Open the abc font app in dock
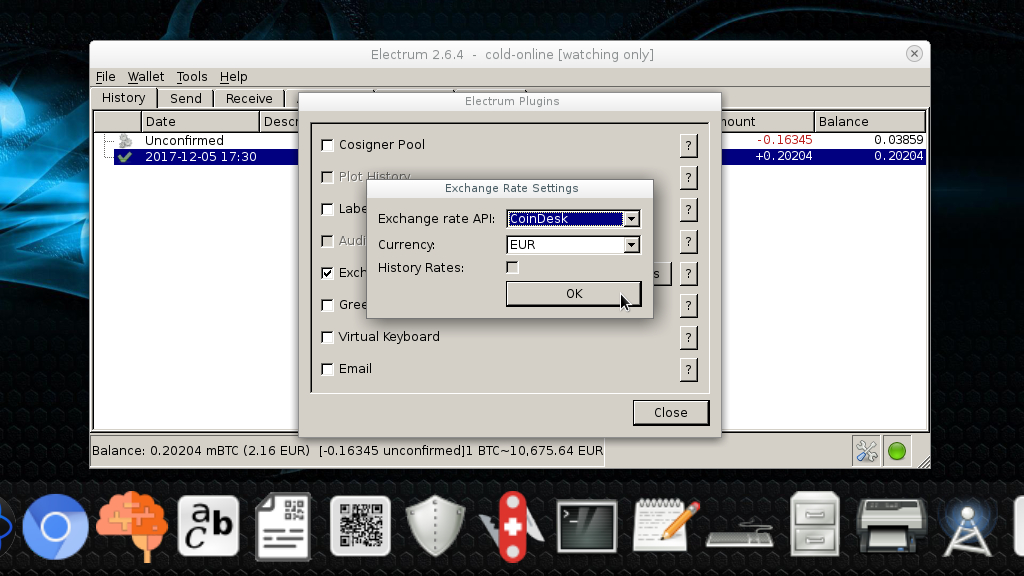Image resolution: width=1024 pixels, height=576 pixels. click(208, 526)
